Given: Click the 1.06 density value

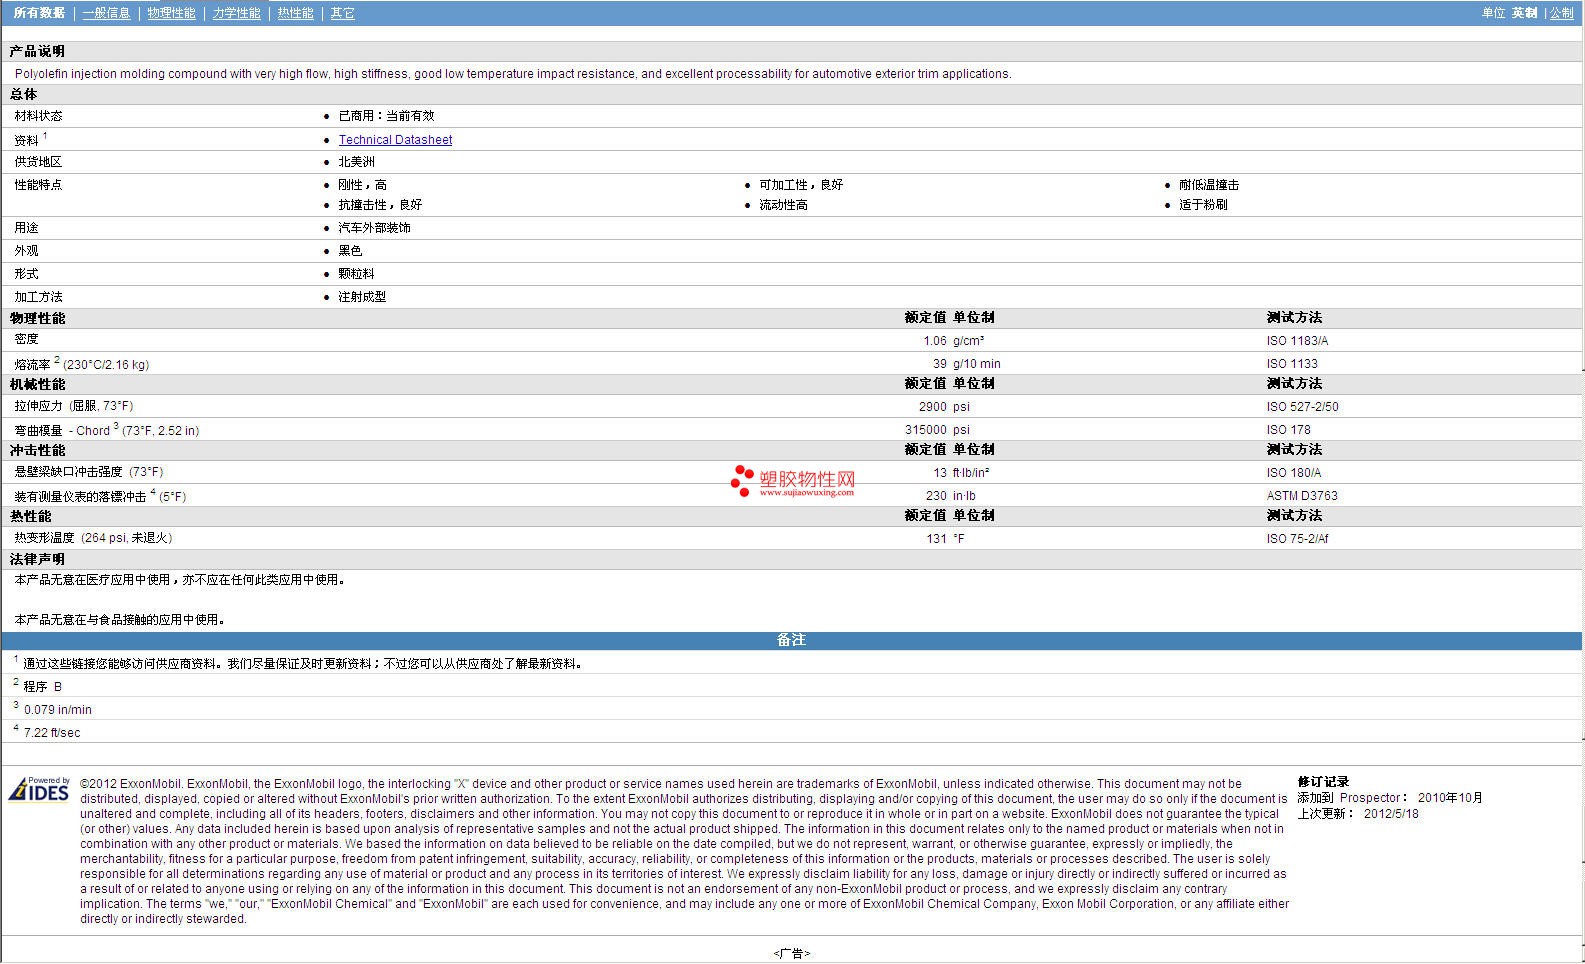Looking at the screenshot, I should [x=935, y=341].
